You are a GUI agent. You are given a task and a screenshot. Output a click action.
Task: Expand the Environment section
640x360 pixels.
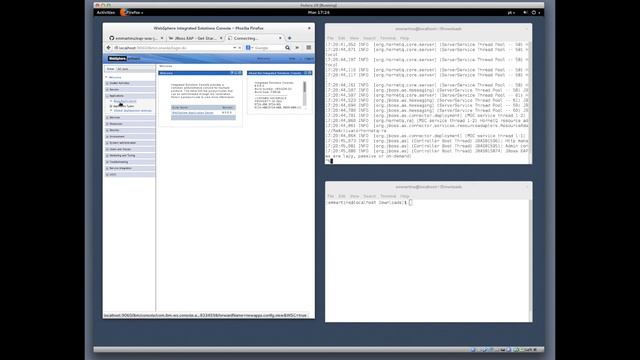(130, 137)
